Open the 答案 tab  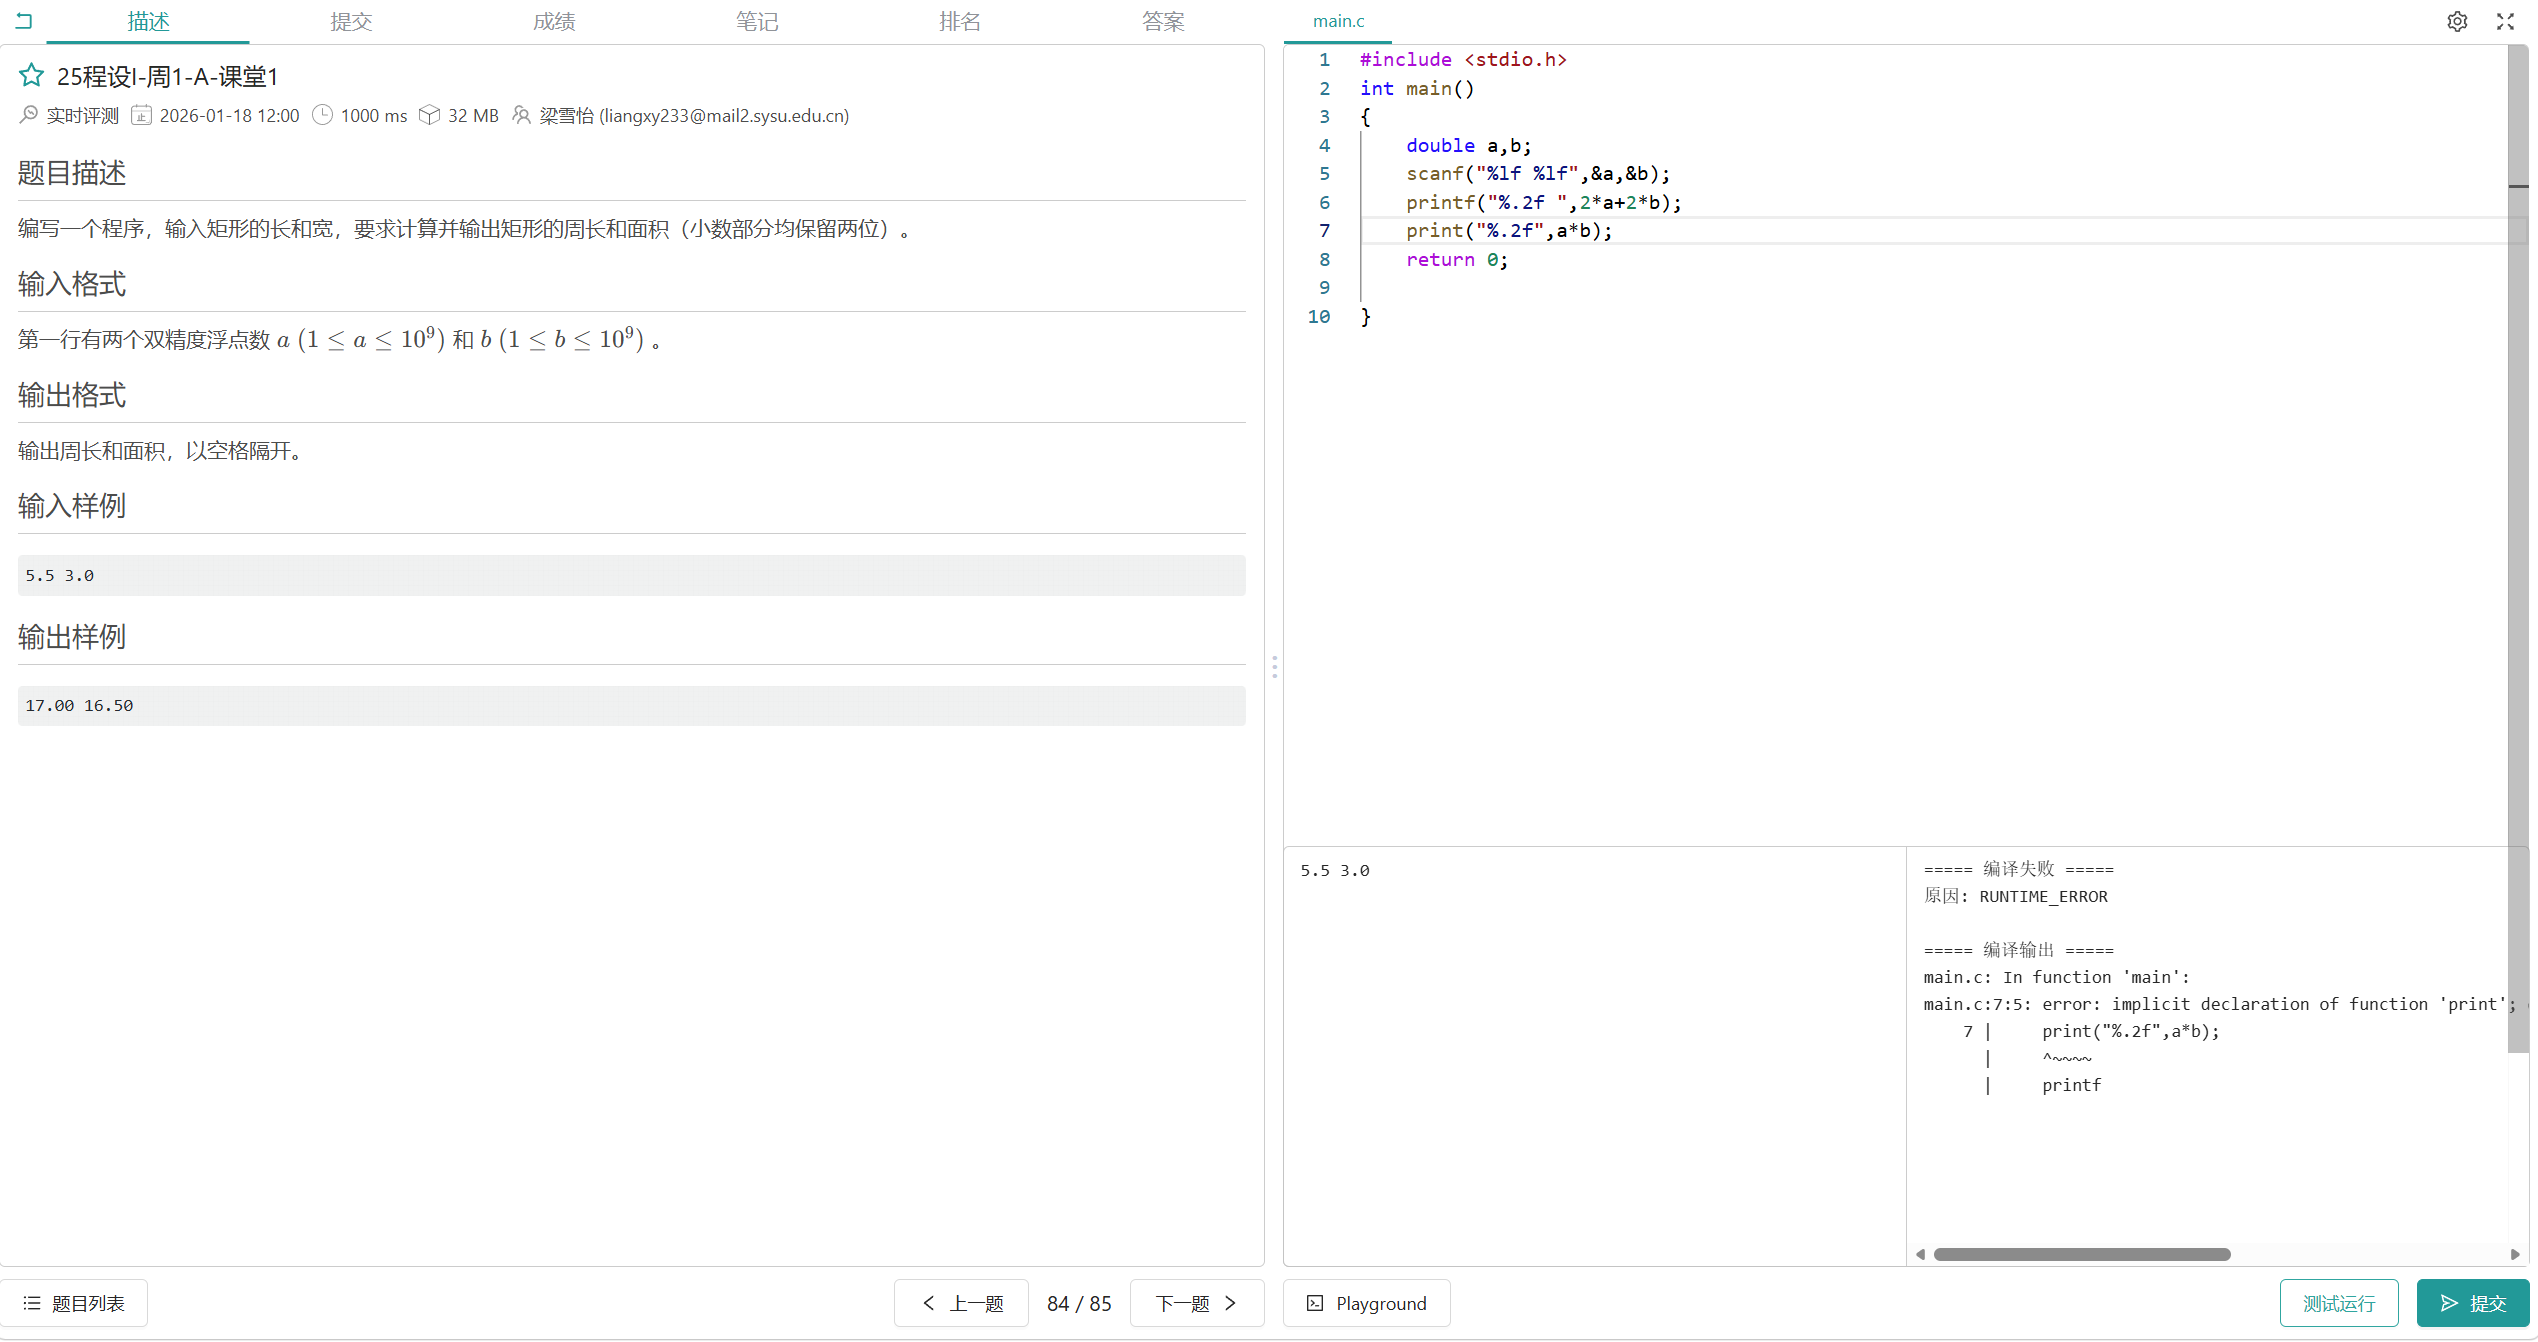tap(1163, 21)
